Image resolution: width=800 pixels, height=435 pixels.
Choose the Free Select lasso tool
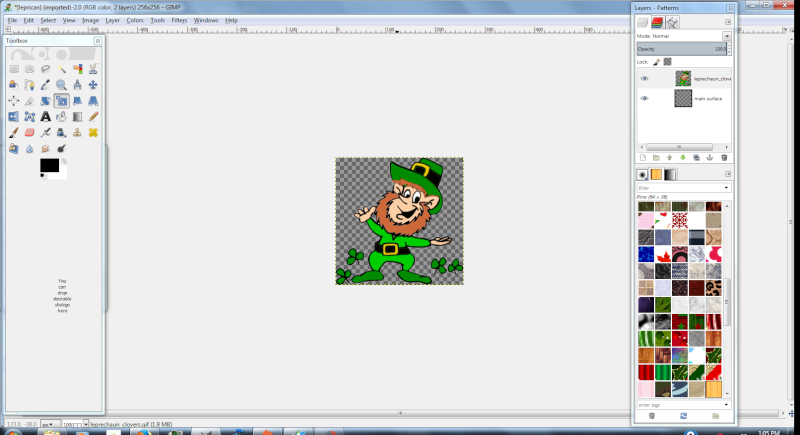(45, 69)
